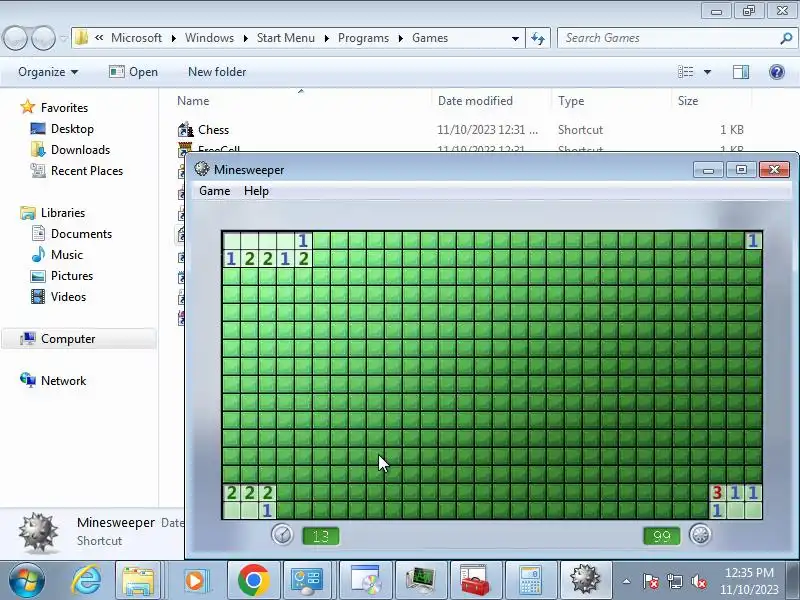Click the large Minesweeper icon in details pane

click(x=38, y=532)
